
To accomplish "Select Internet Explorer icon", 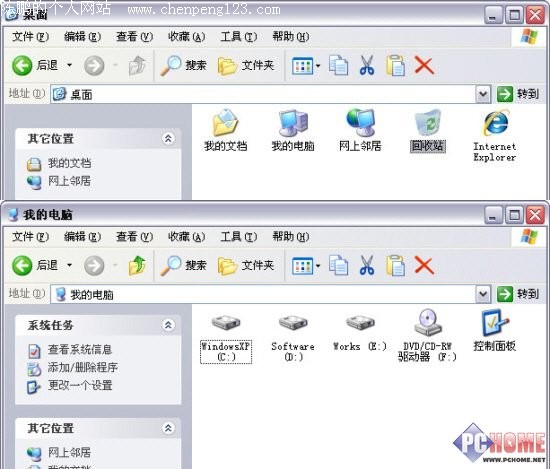I will (495, 135).
